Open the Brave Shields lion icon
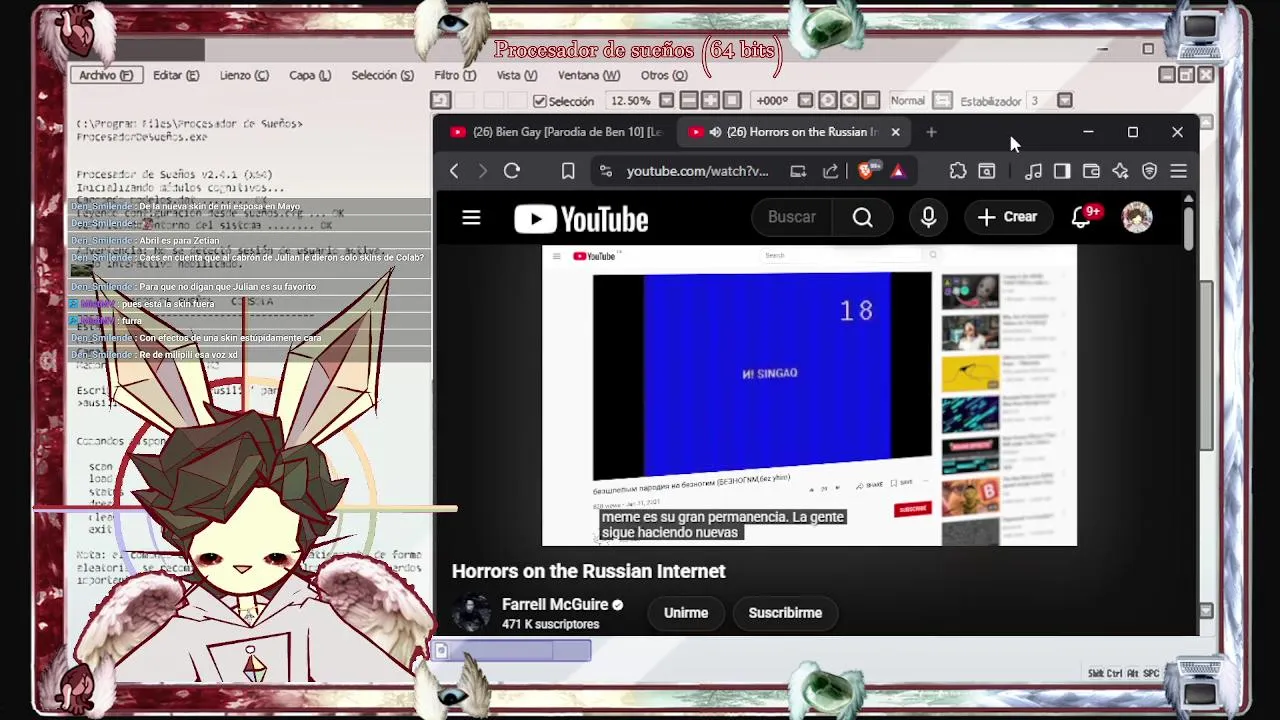The image size is (1280, 720). [x=867, y=171]
